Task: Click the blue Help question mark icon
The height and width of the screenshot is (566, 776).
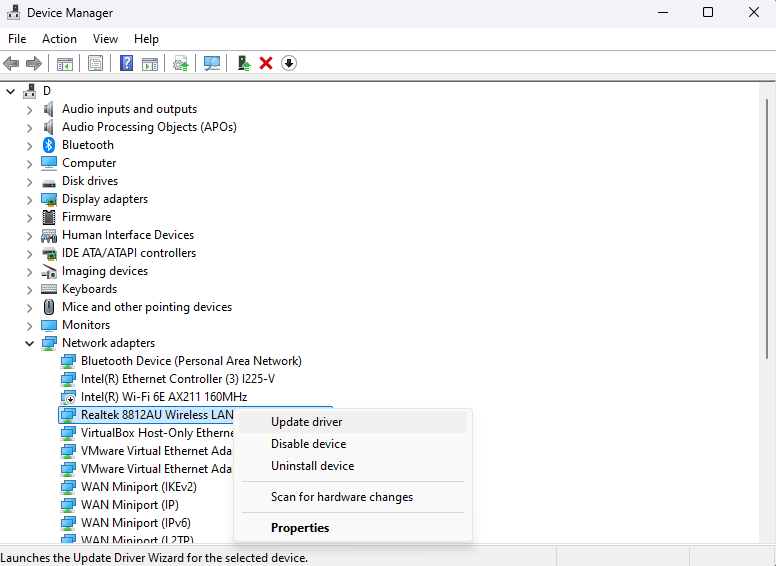Action: point(127,63)
